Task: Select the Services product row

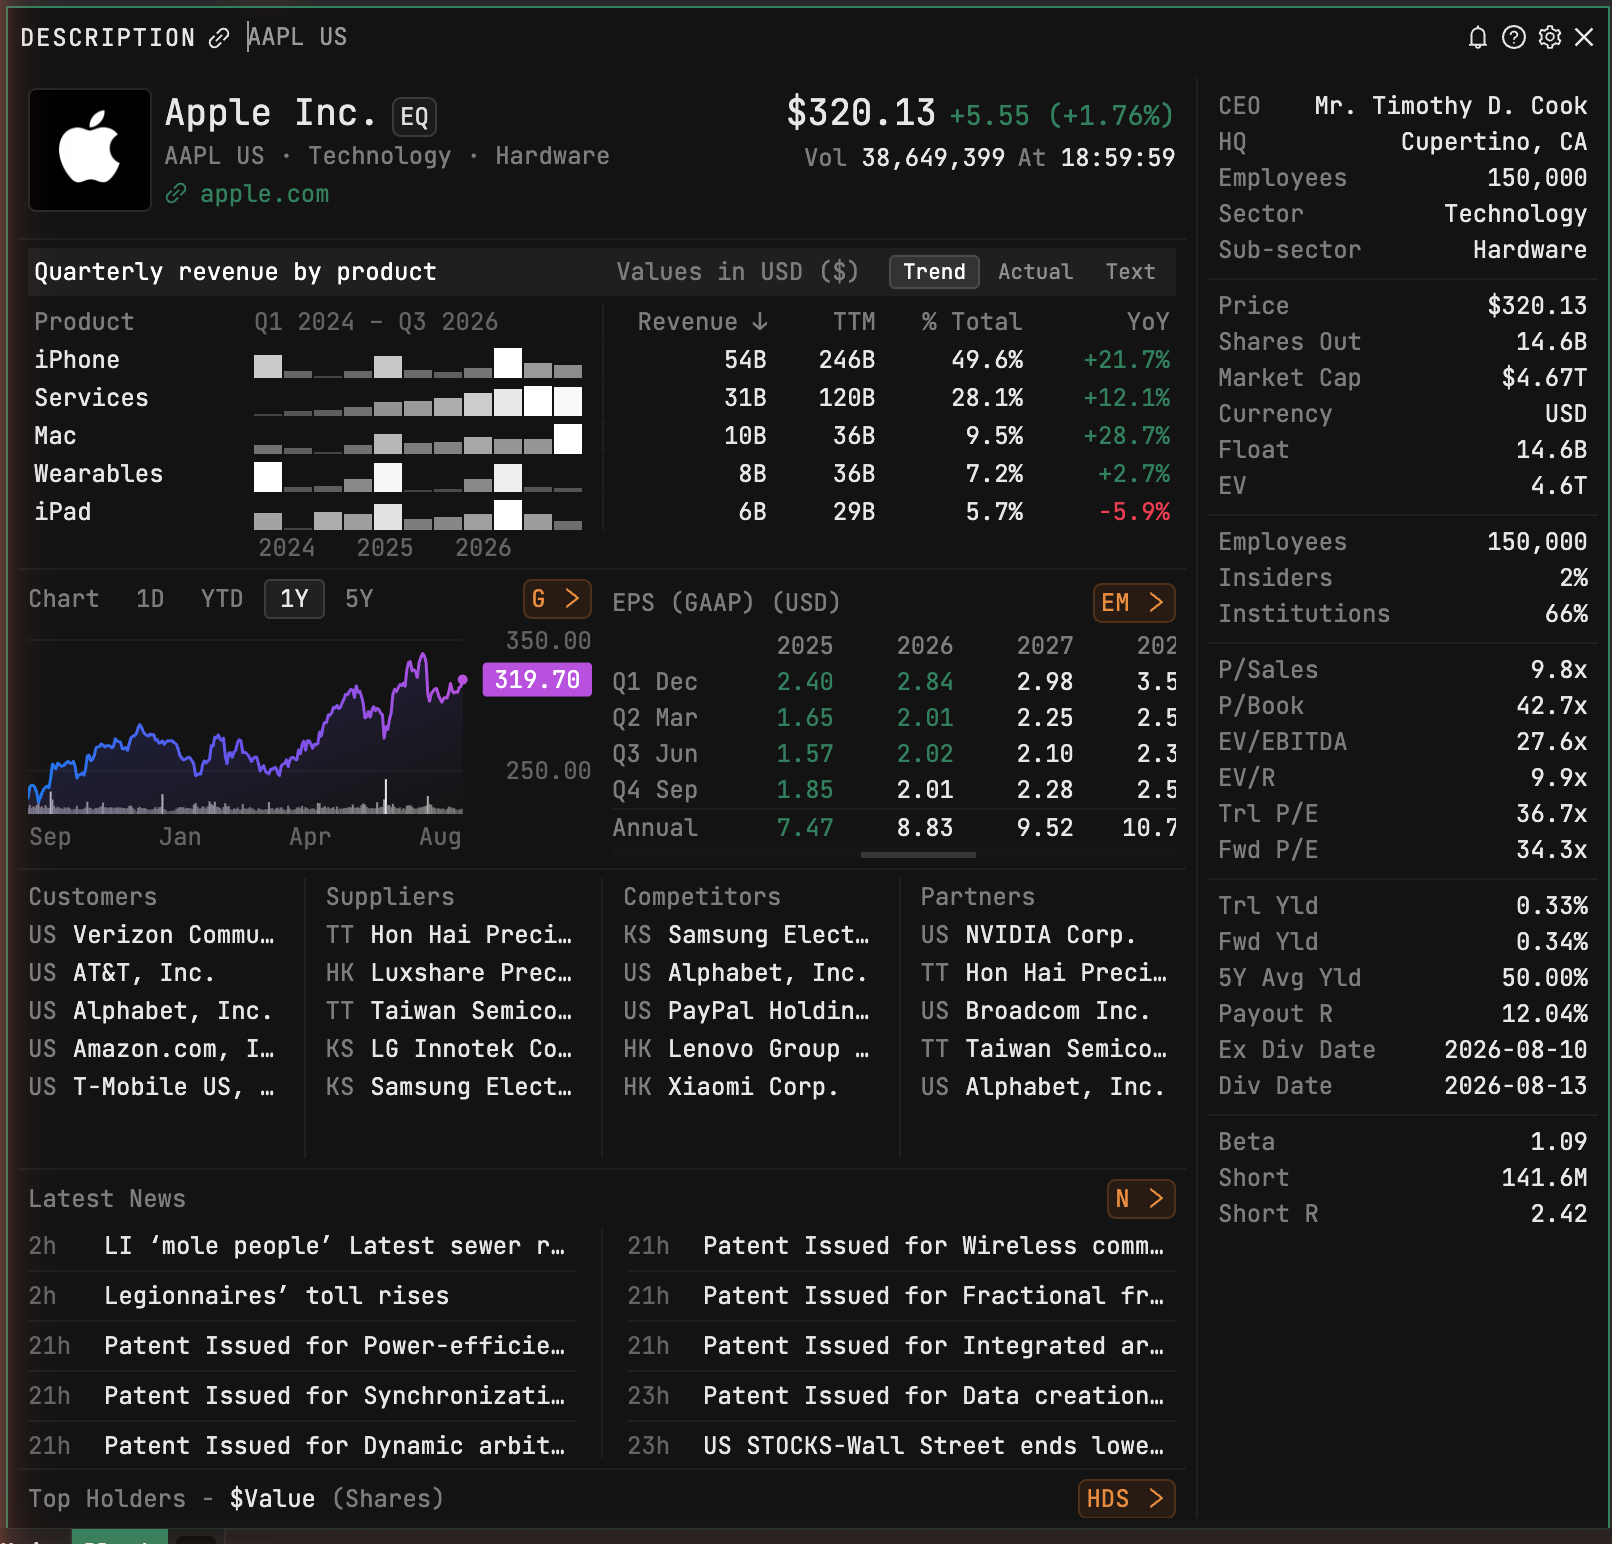Action: [x=602, y=398]
